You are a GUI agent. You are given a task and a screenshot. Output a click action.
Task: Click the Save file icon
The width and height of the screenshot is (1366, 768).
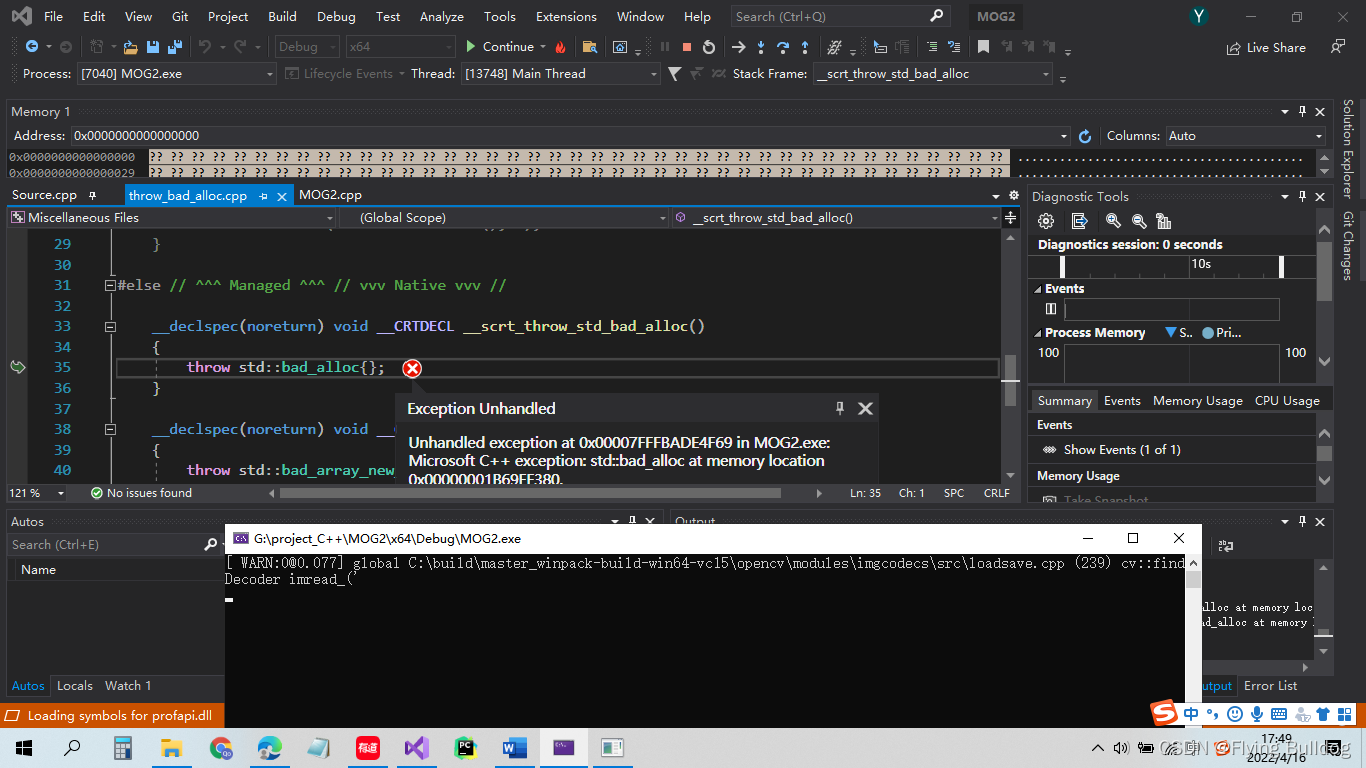click(153, 47)
